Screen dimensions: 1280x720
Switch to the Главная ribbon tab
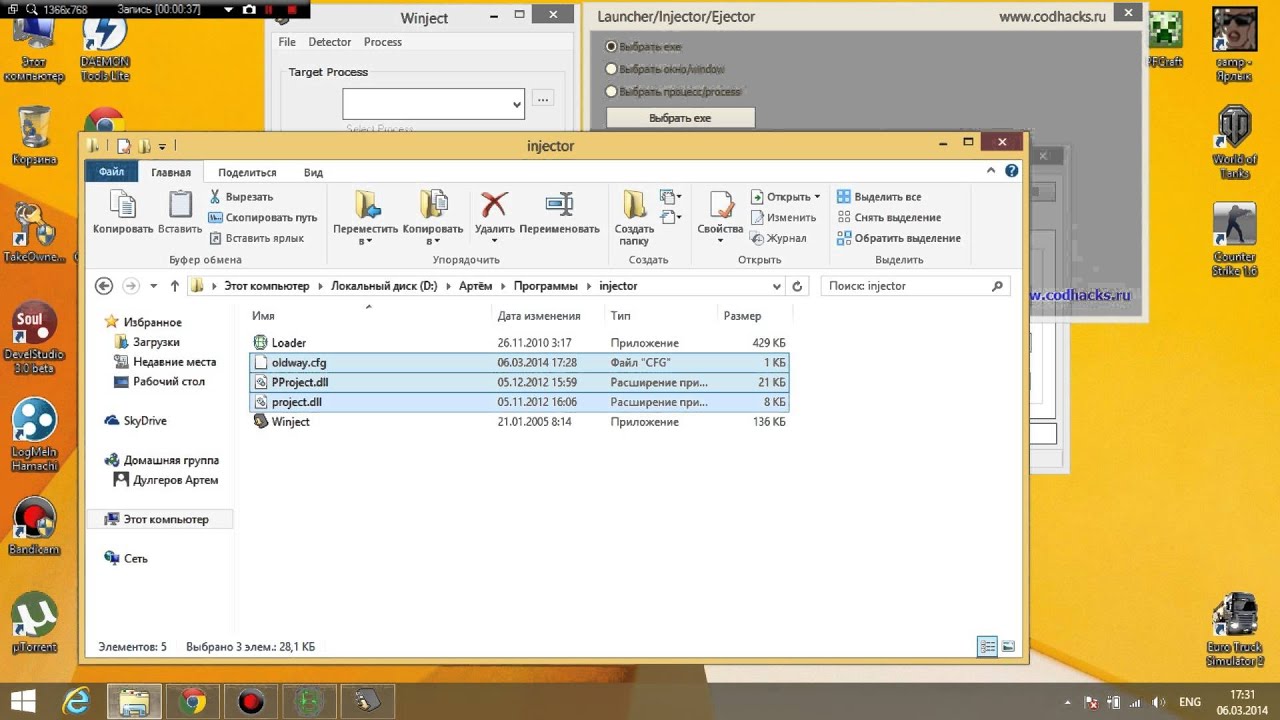point(171,172)
